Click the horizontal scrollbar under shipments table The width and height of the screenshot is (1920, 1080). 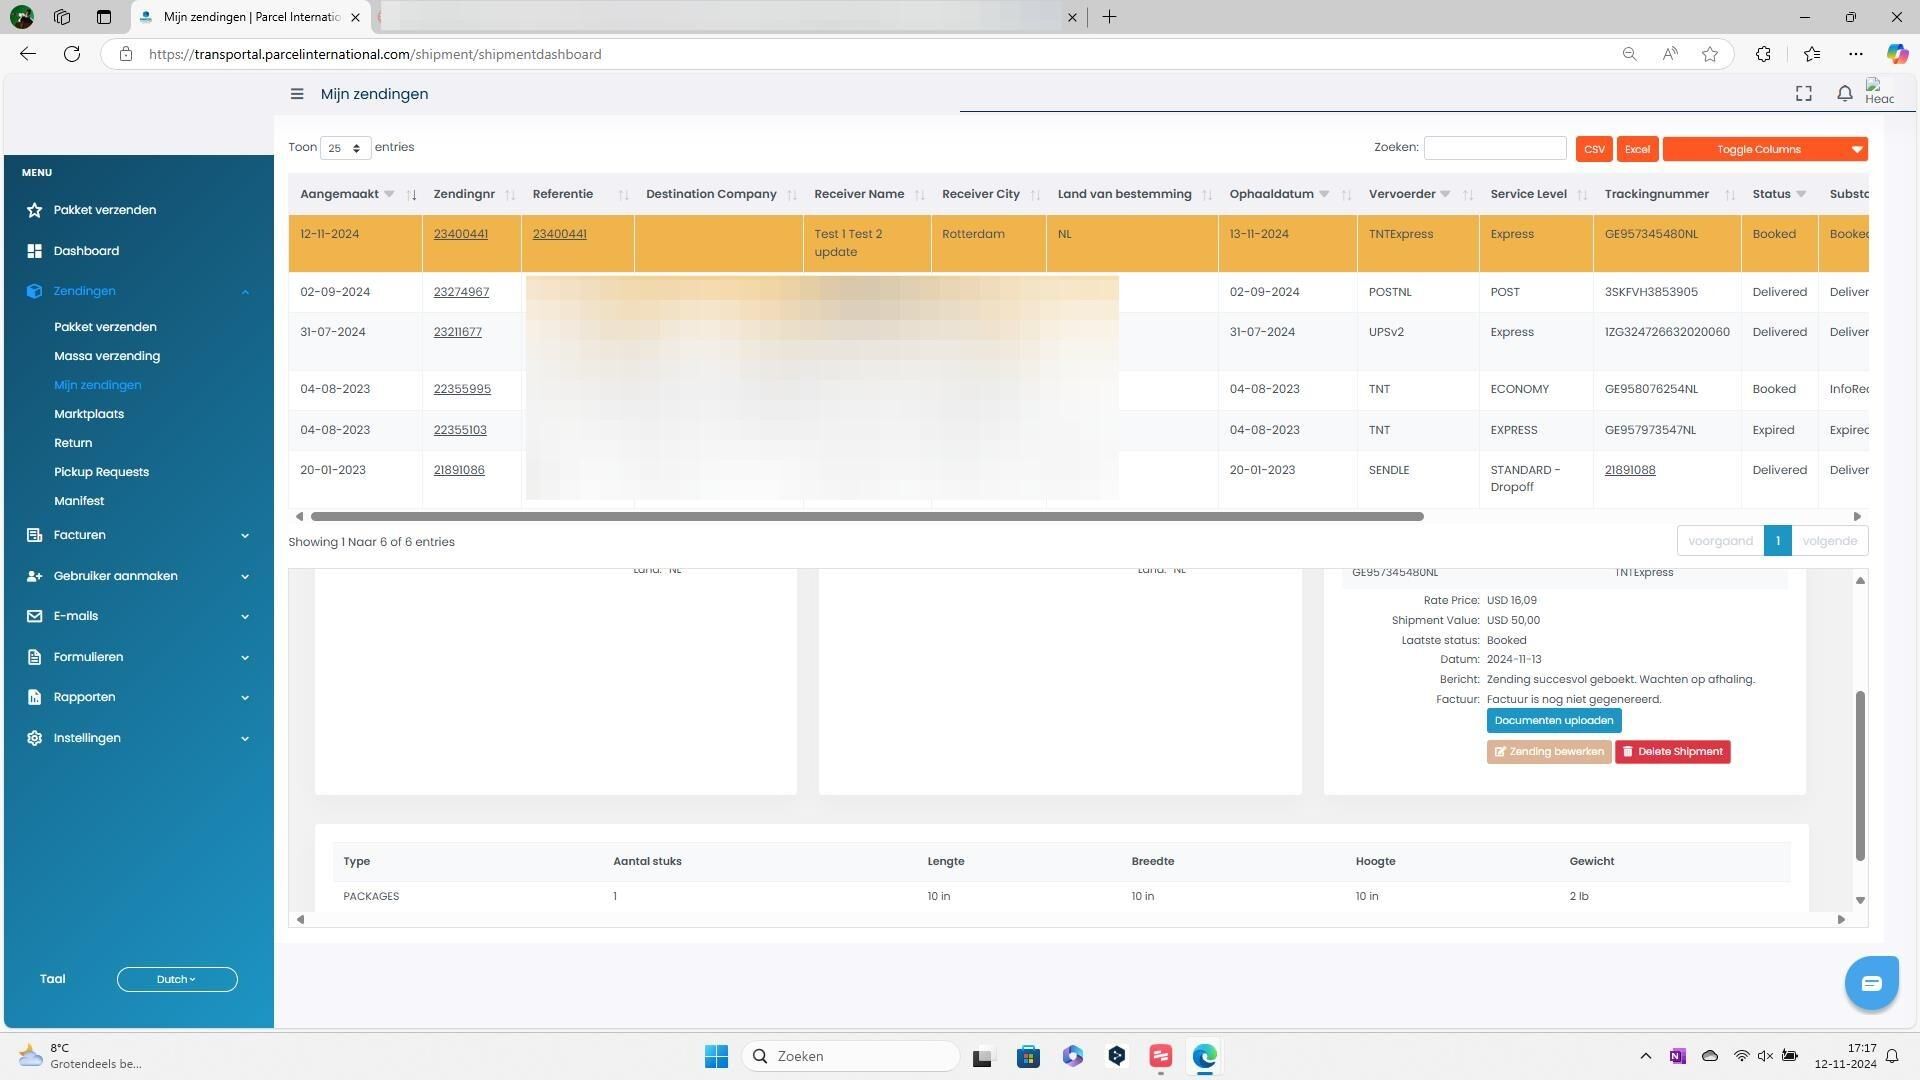pos(866,517)
